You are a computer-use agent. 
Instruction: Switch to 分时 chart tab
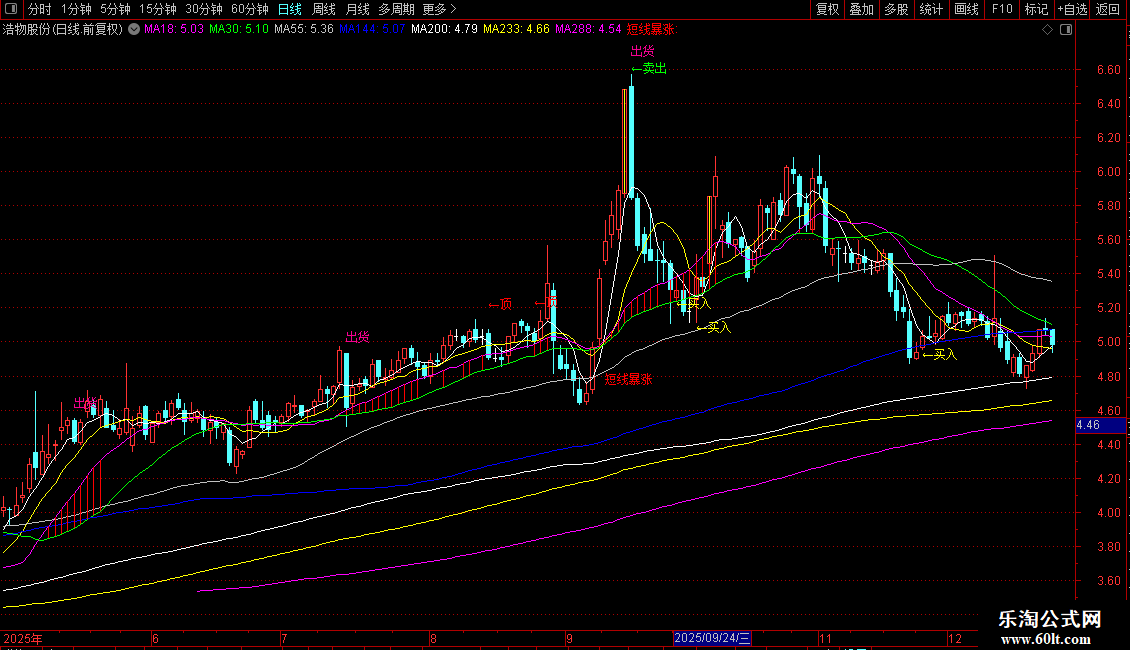pos(40,9)
